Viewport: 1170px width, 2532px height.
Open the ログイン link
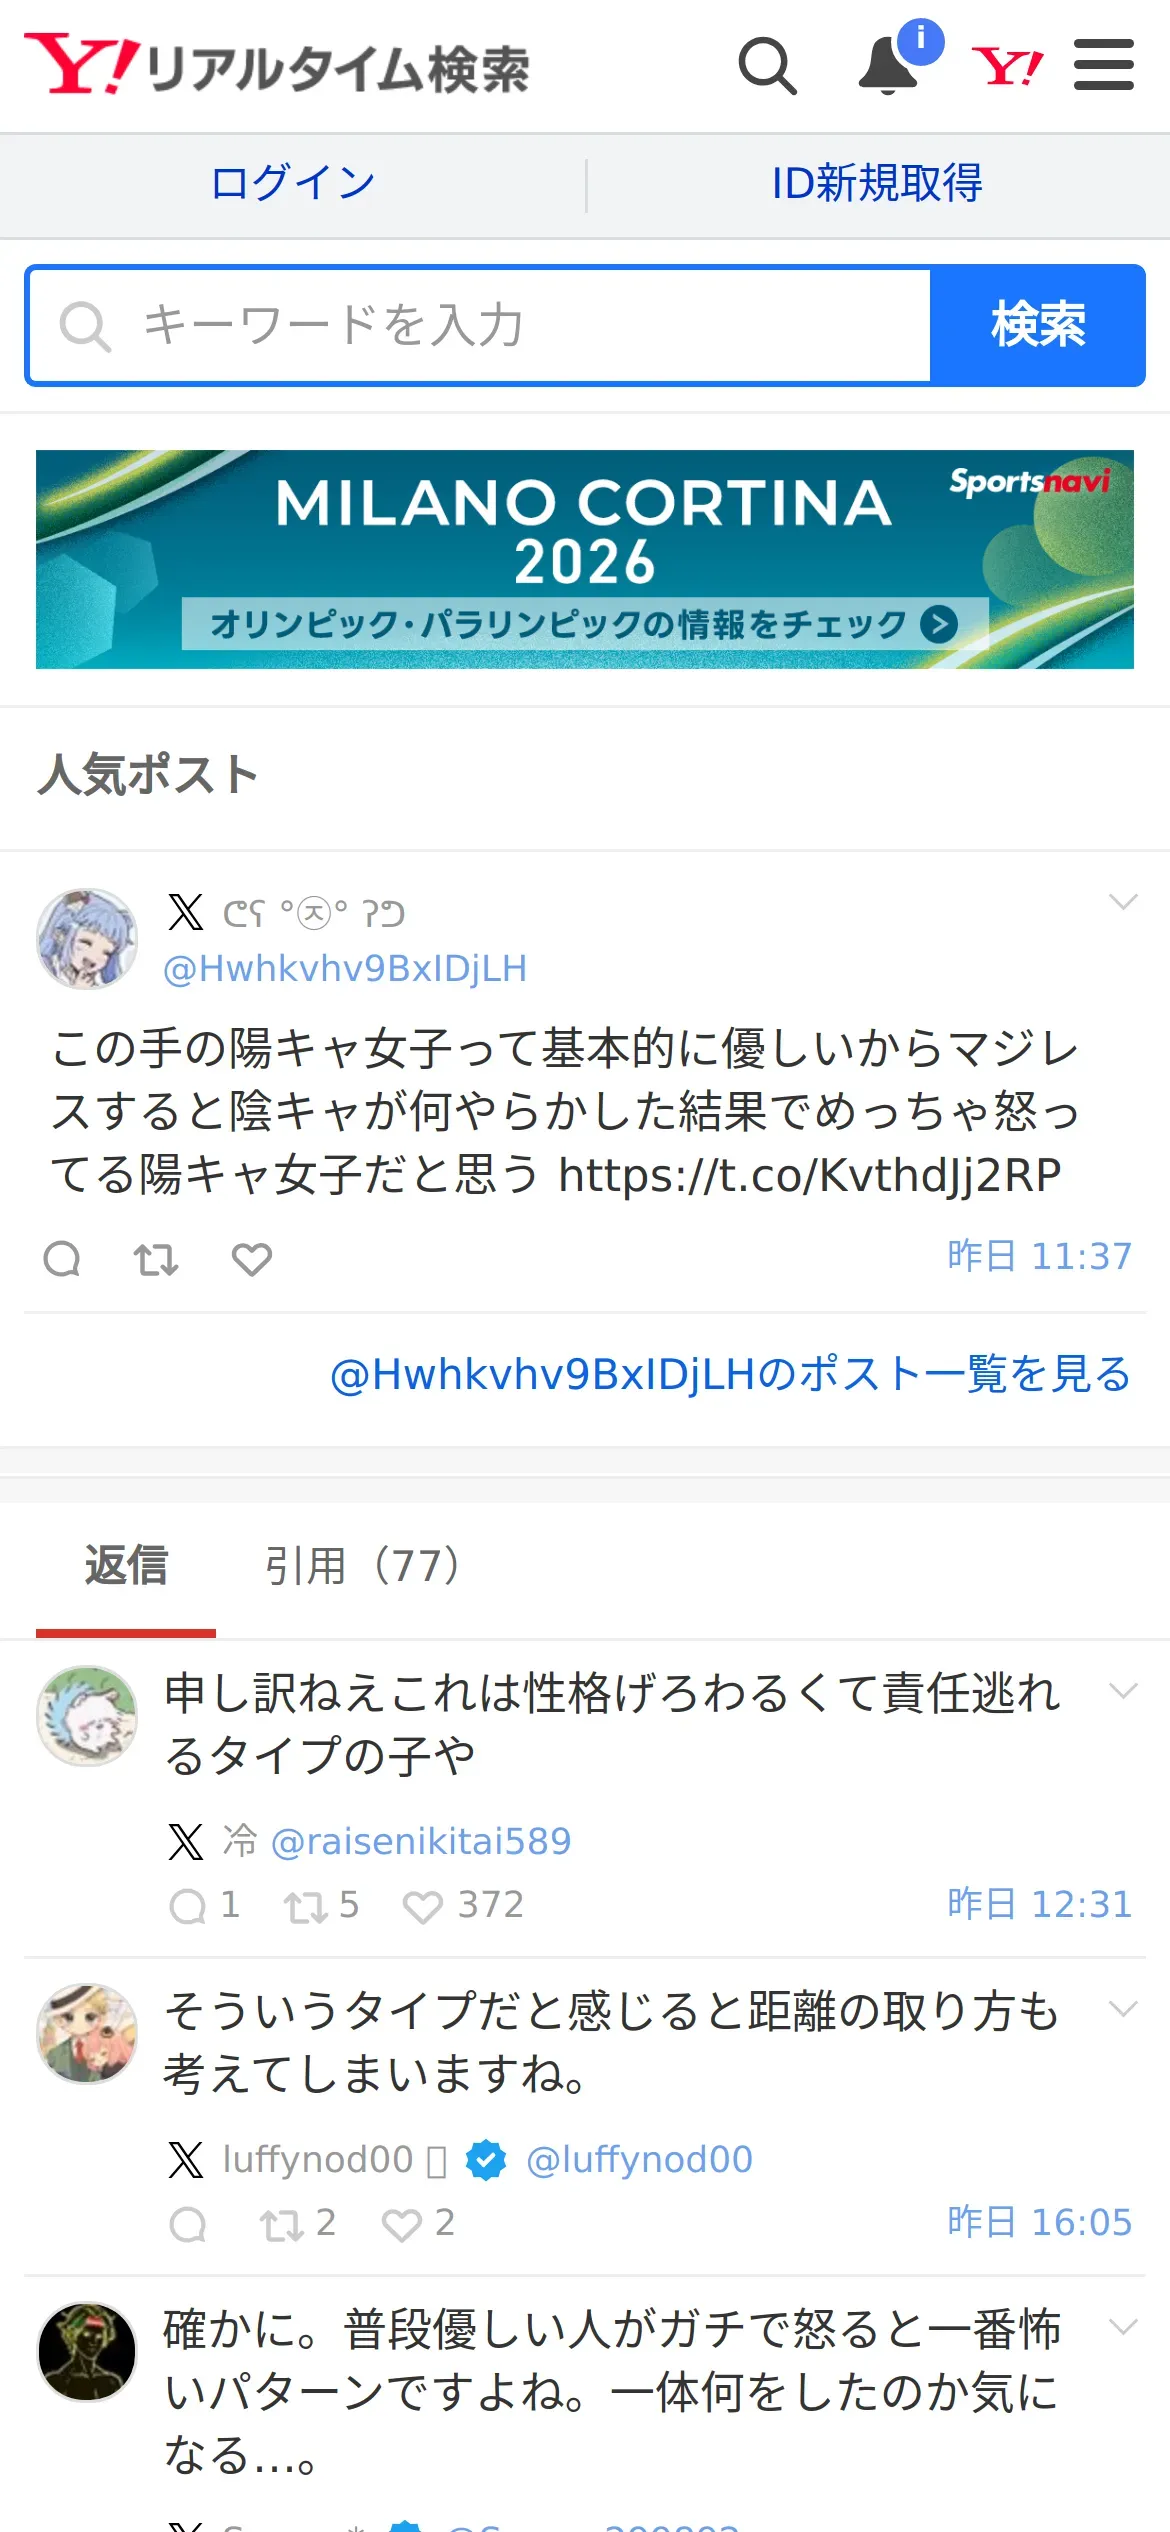point(293,184)
